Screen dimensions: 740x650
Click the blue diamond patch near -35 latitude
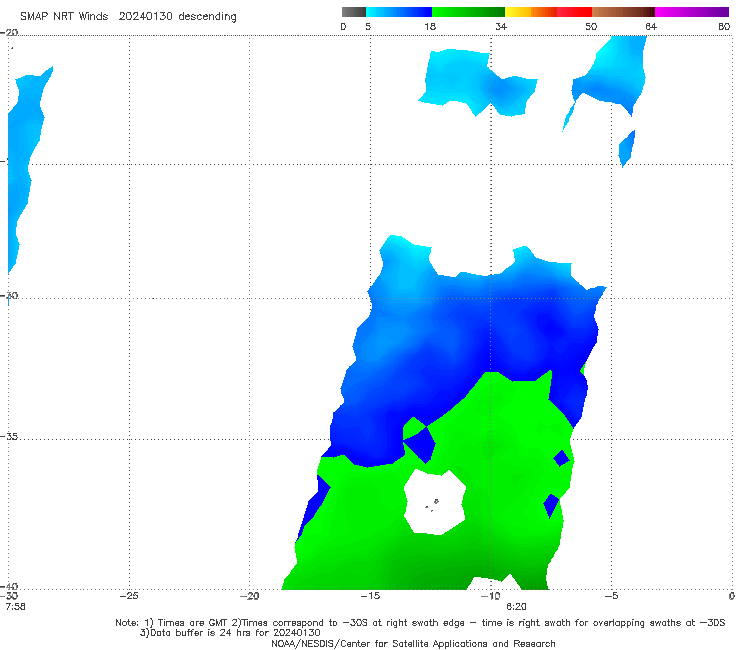(x=419, y=445)
